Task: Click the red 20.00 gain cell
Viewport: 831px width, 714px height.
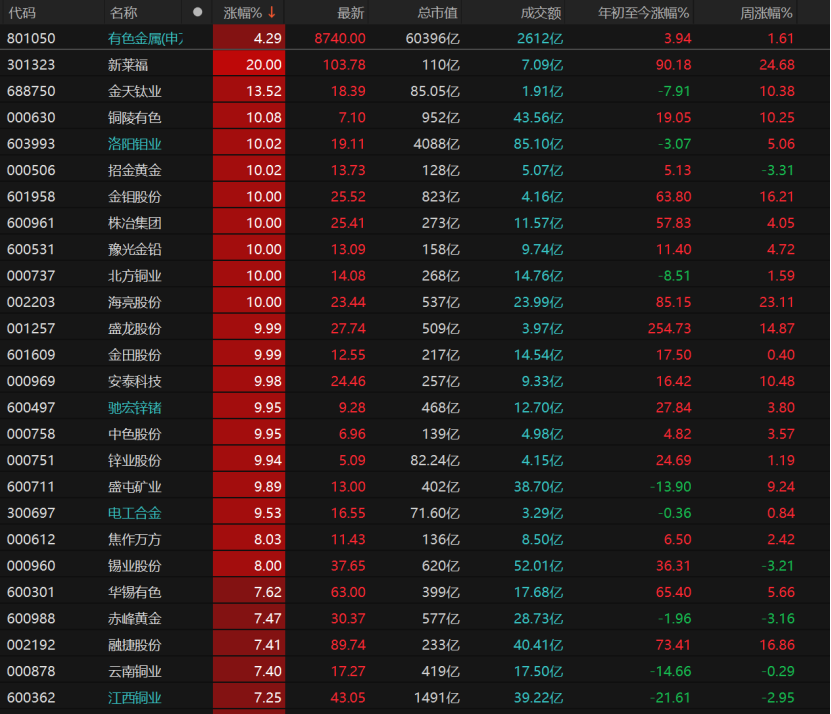Action: pos(249,65)
